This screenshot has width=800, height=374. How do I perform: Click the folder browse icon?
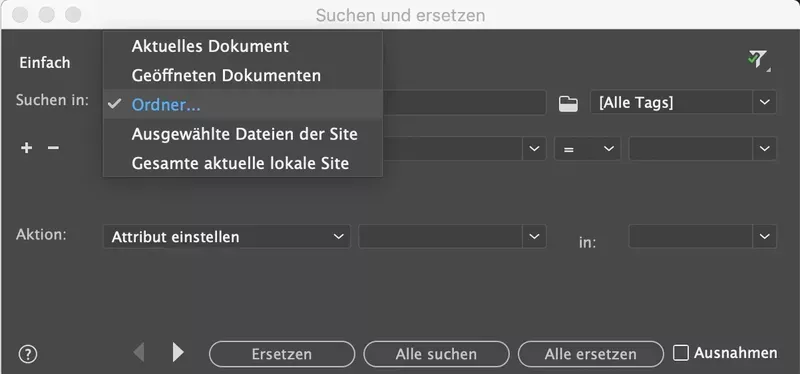[x=568, y=104]
